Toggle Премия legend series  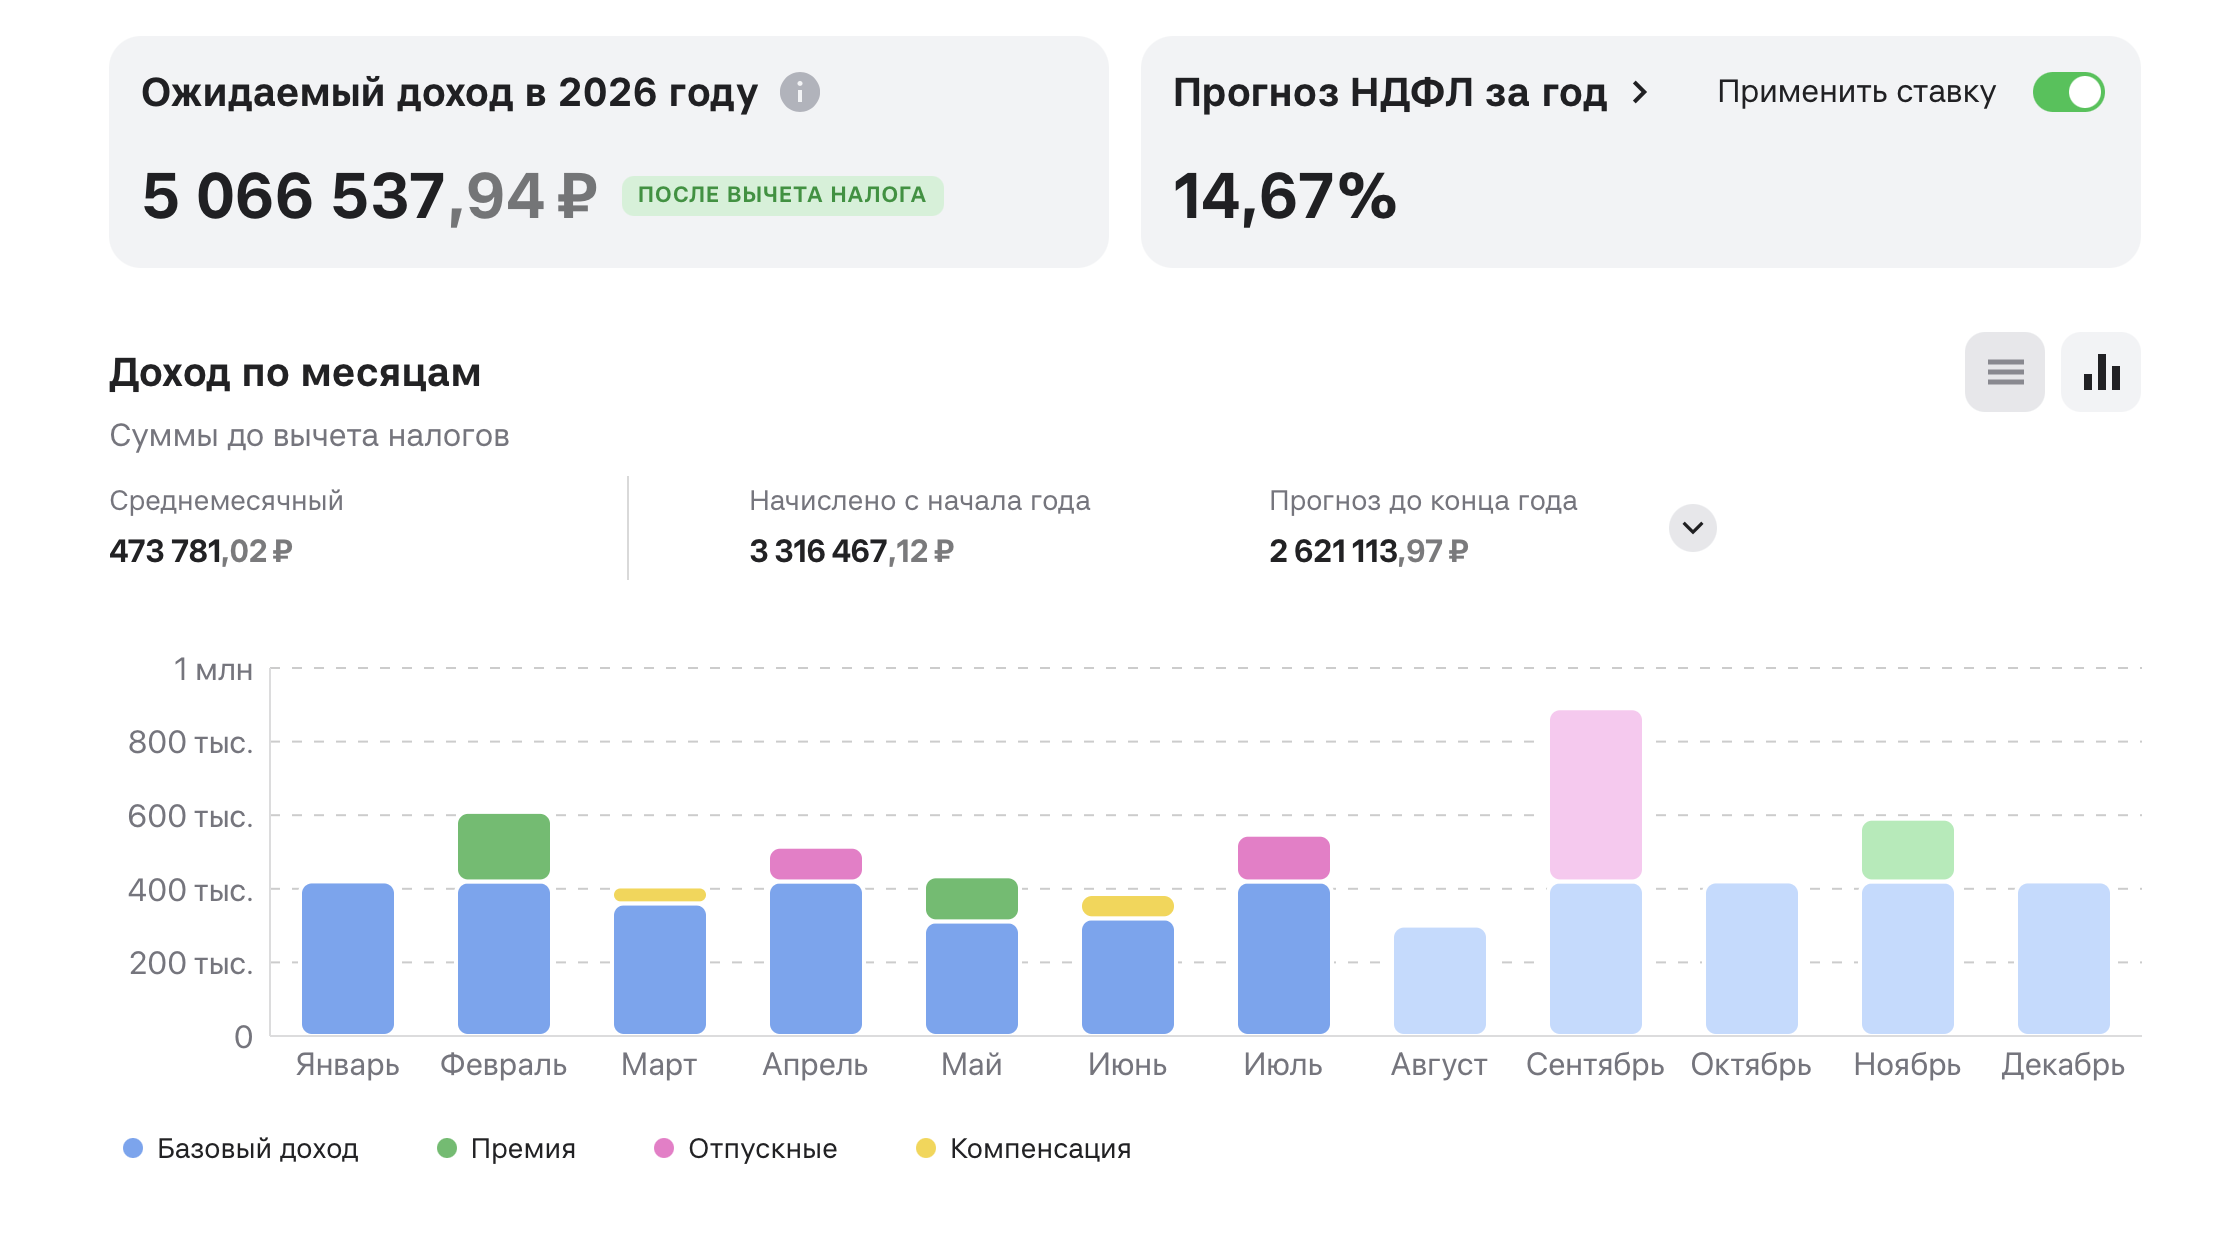(507, 1148)
